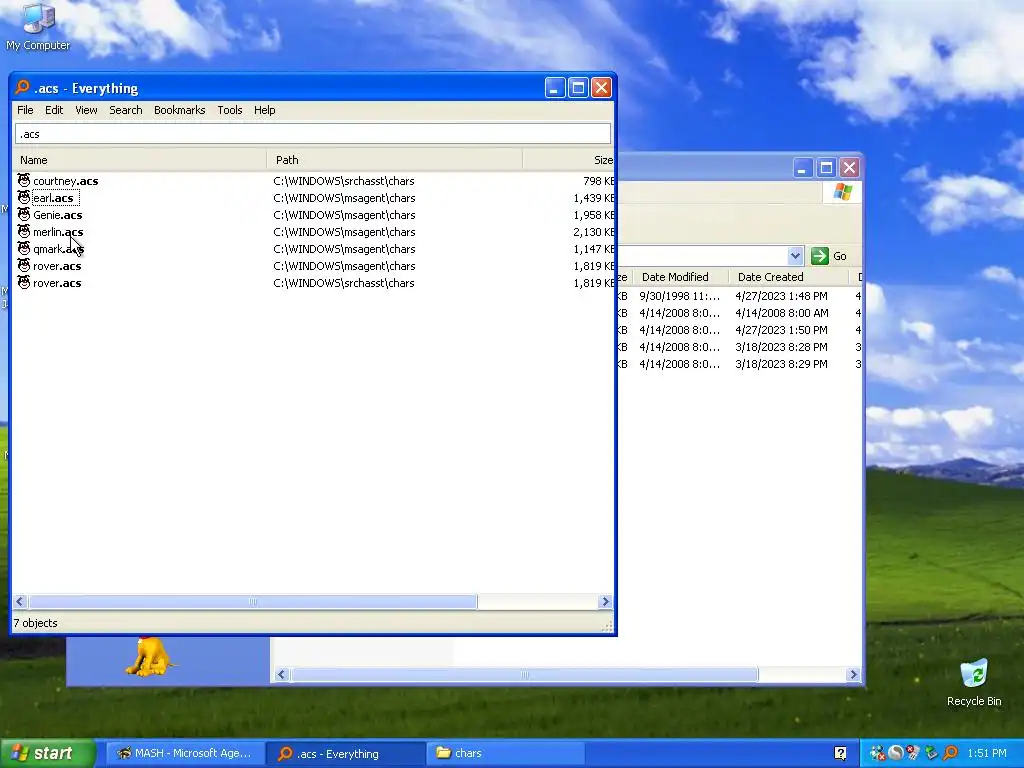Select the Genie.acs file name
This screenshot has width=1024, height=768.
point(57,215)
